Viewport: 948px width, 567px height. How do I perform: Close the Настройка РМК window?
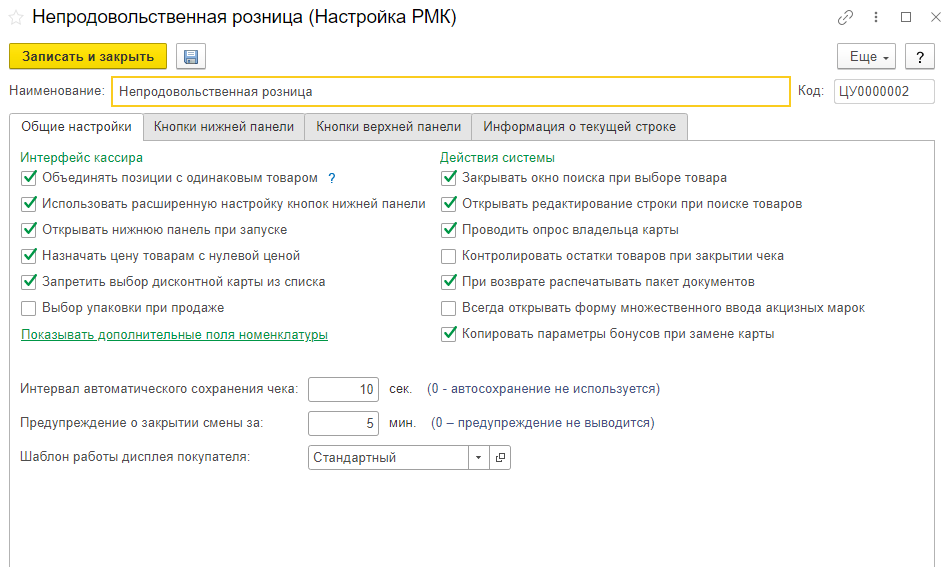[935, 17]
